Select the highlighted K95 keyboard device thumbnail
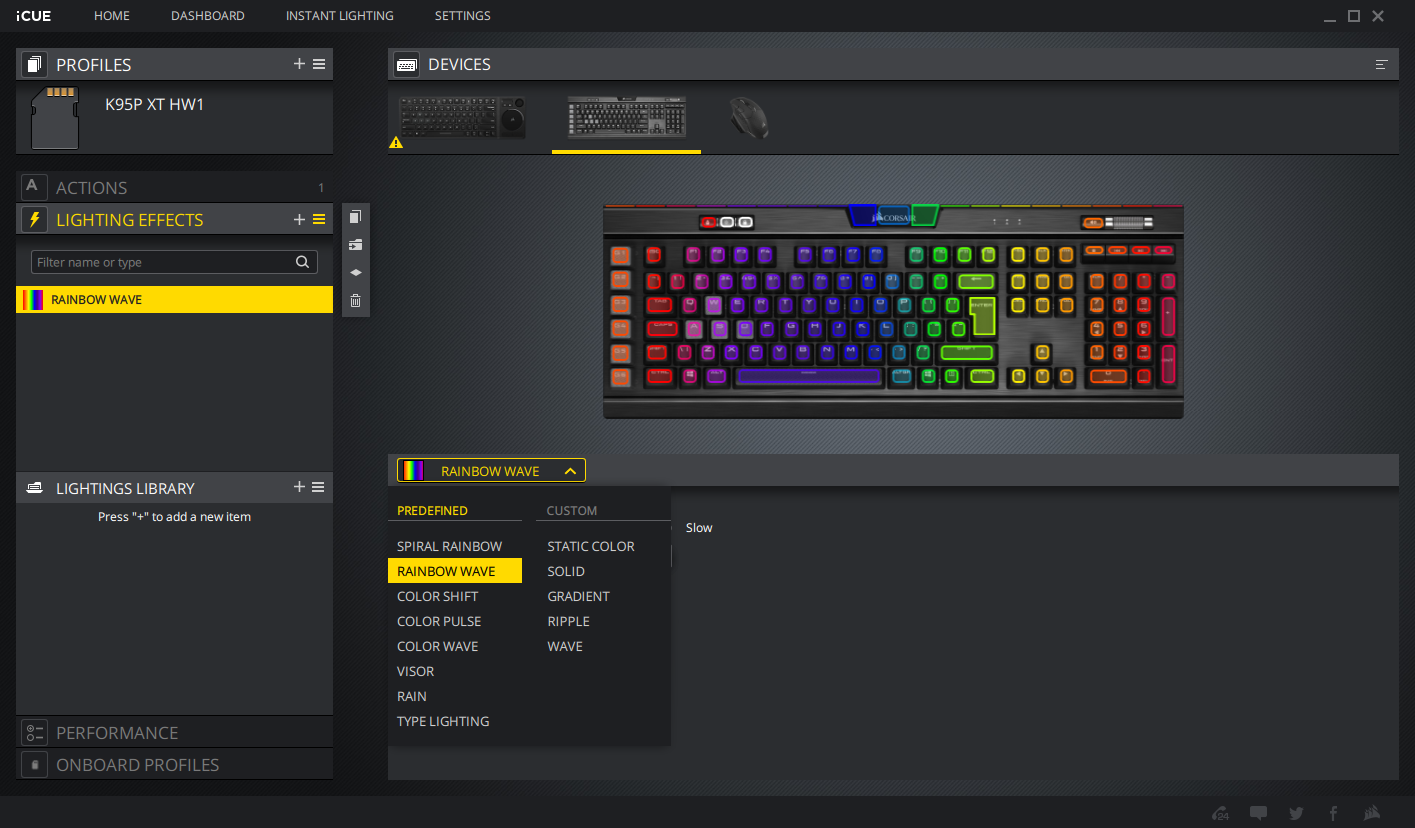 coord(627,117)
